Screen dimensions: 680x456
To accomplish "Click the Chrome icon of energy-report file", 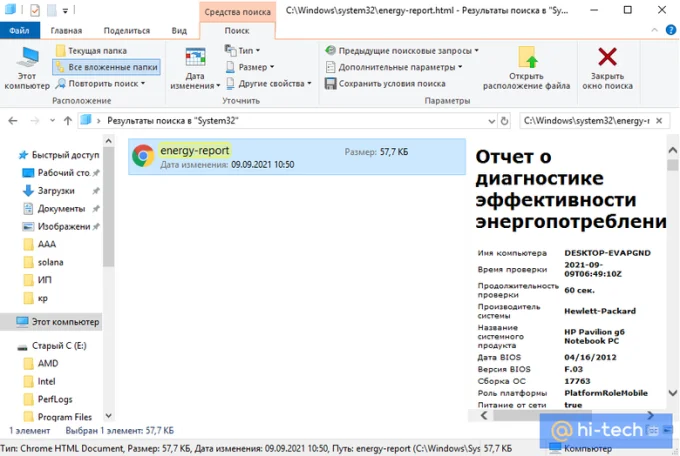I will pyautogui.click(x=143, y=156).
